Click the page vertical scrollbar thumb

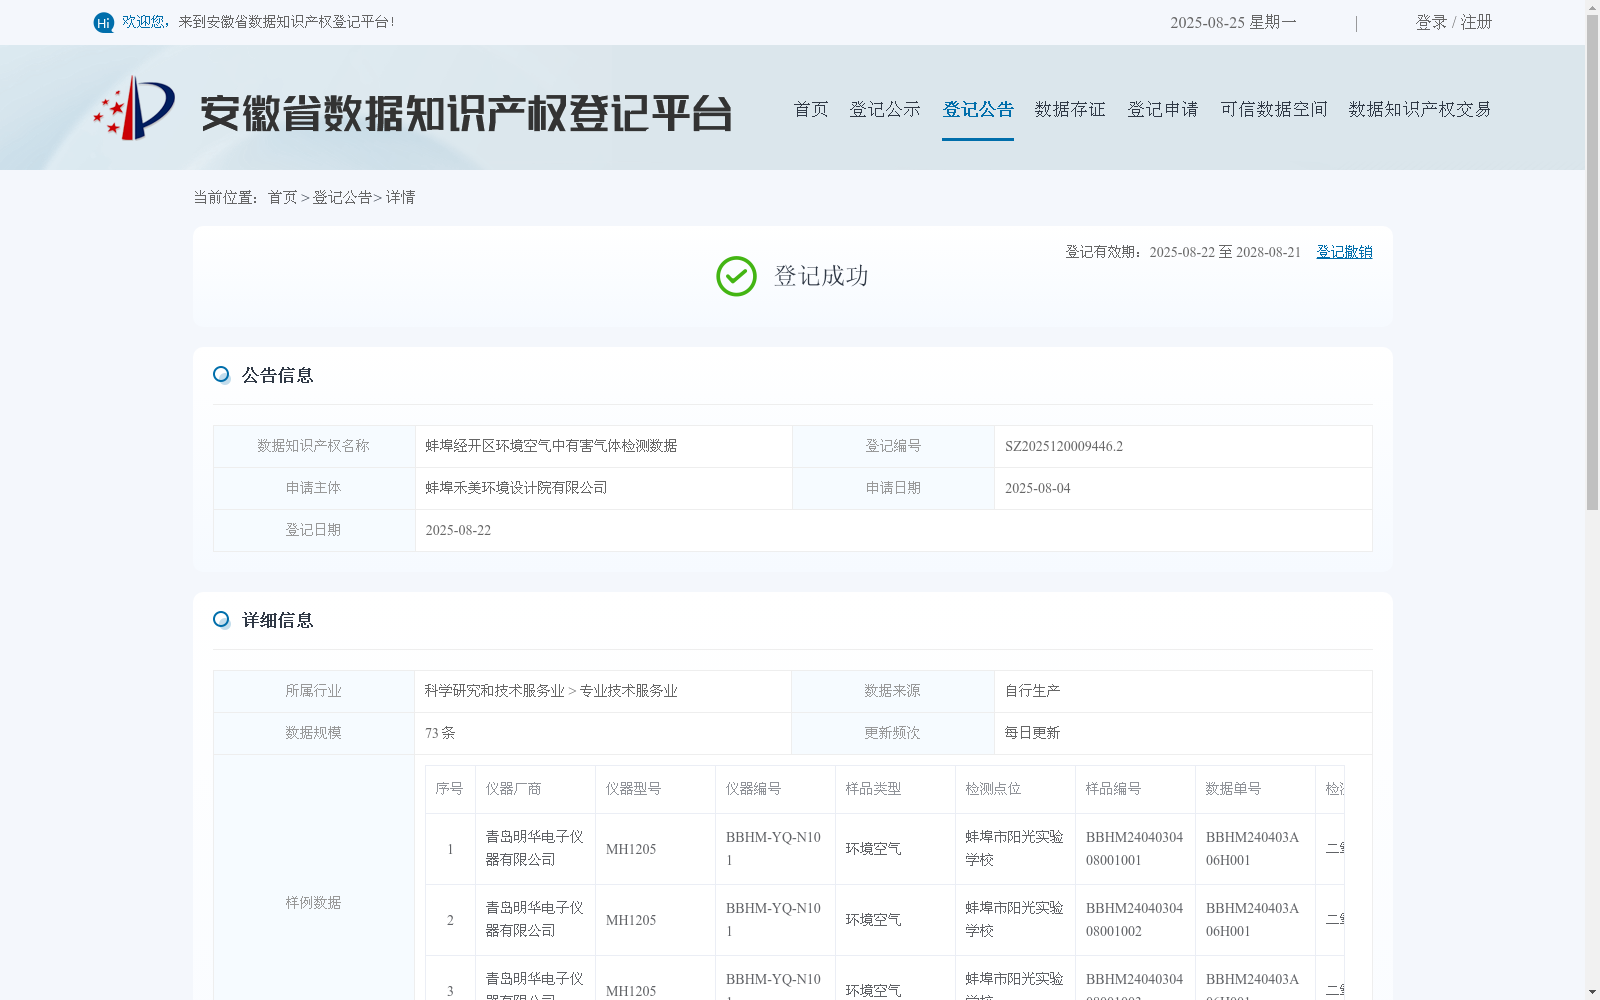1592,262
